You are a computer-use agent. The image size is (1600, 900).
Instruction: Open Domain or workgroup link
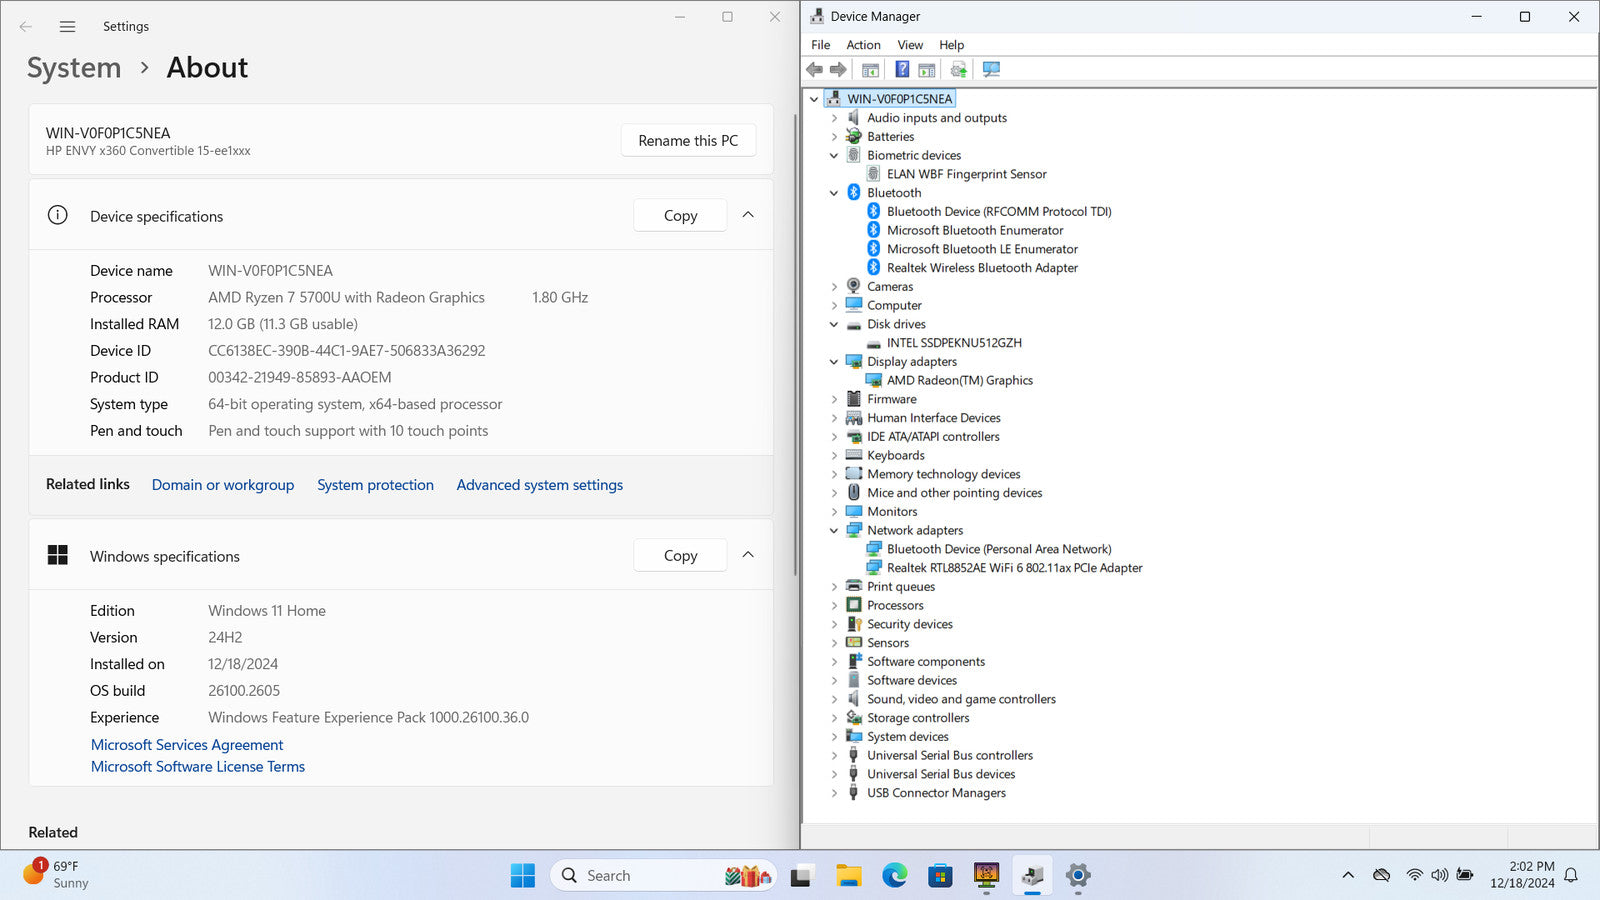click(x=223, y=485)
